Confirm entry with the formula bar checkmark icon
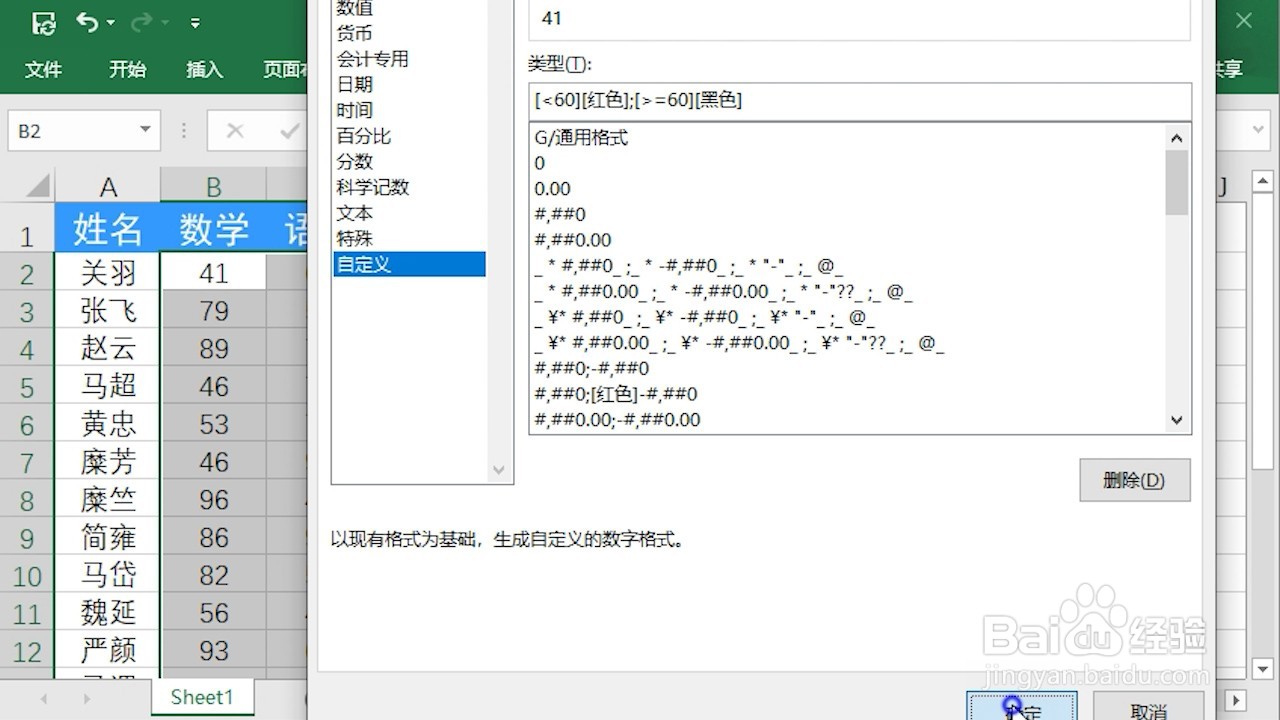This screenshot has height=720, width=1280. (x=290, y=131)
